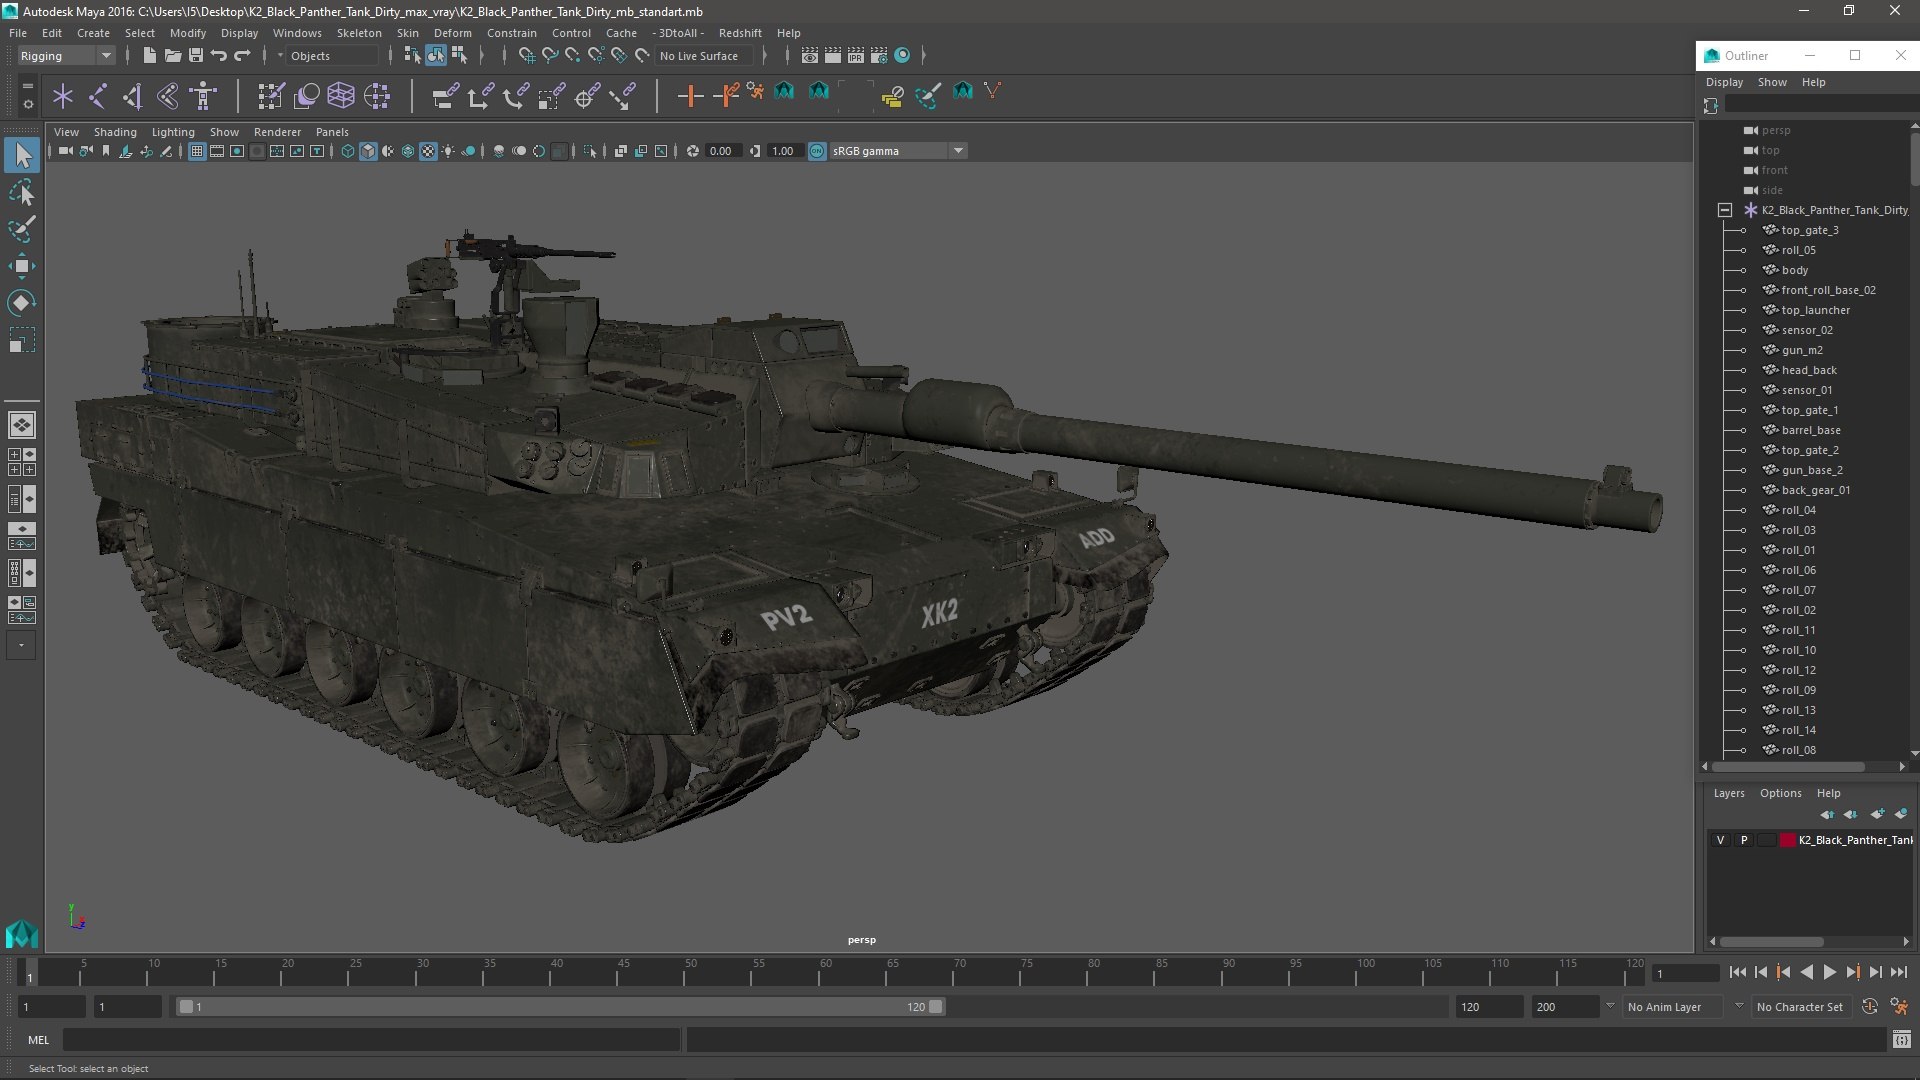This screenshot has width=1920, height=1080.
Task: Step to the next key
Action: pyautogui.click(x=1853, y=972)
